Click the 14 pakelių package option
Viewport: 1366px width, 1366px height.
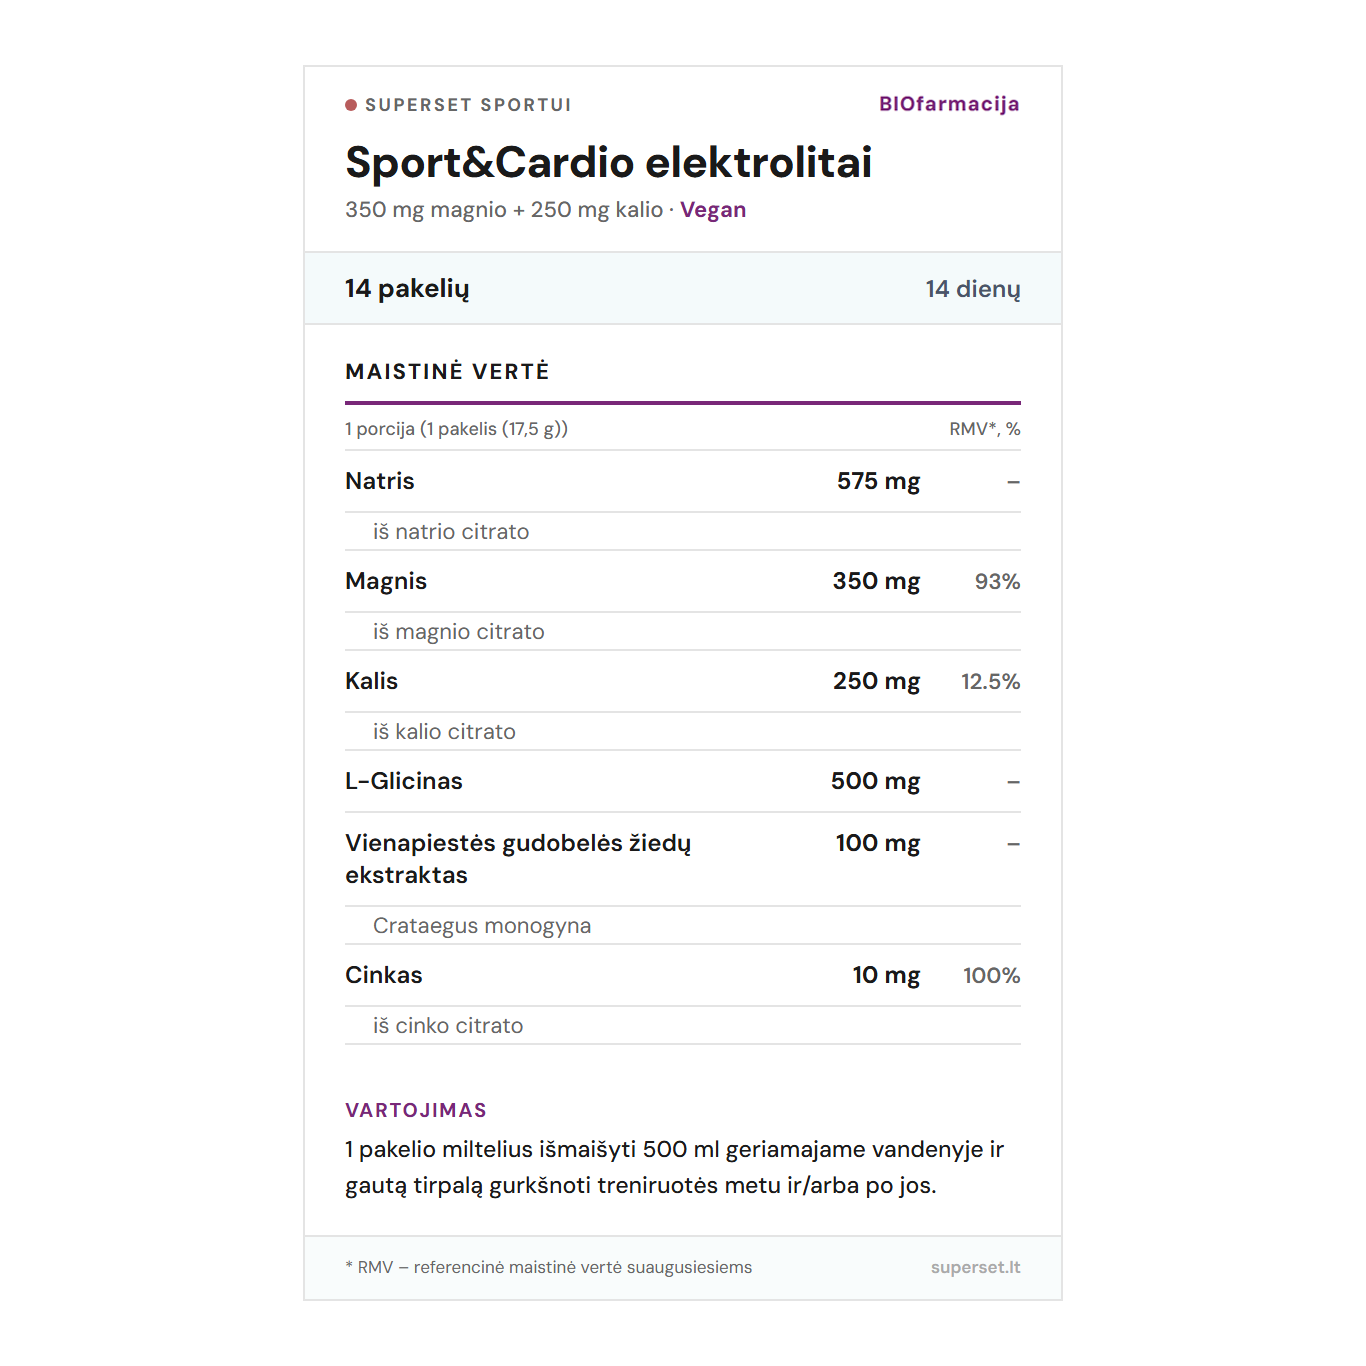[x=407, y=289]
